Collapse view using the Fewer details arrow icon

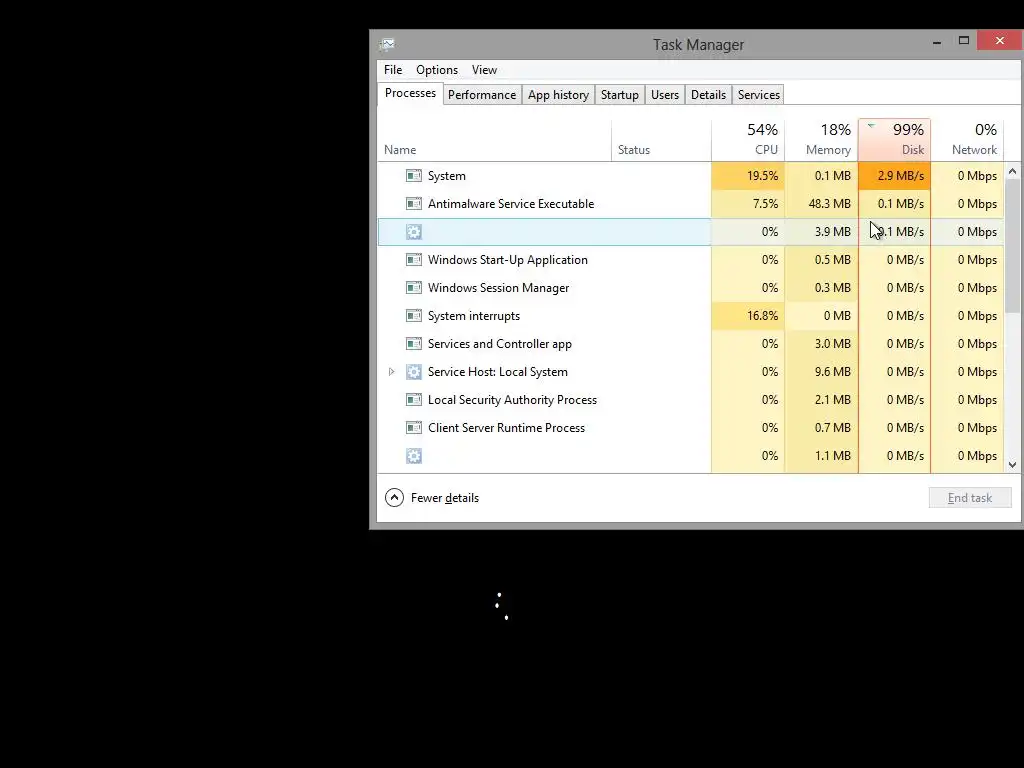pyautogui.click(x=394, y=498)
